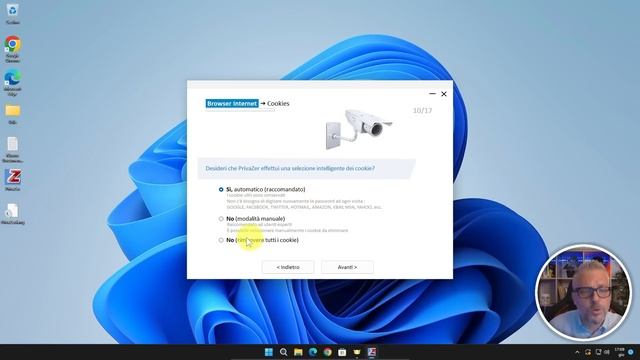Image resolution: width=640 pixels, height=360 pixels.
Task: Open Microsoft Store from the taskbar
Action: tap(342, 352)
